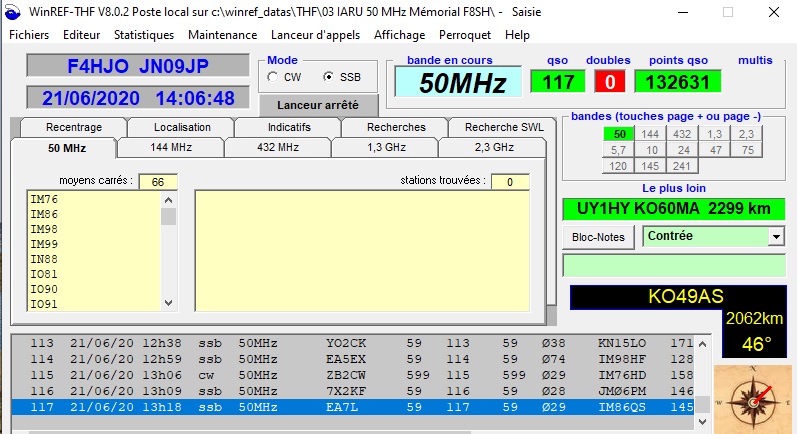Open the Perroquet menu
The image size is (797, 434).
(465, 35)
